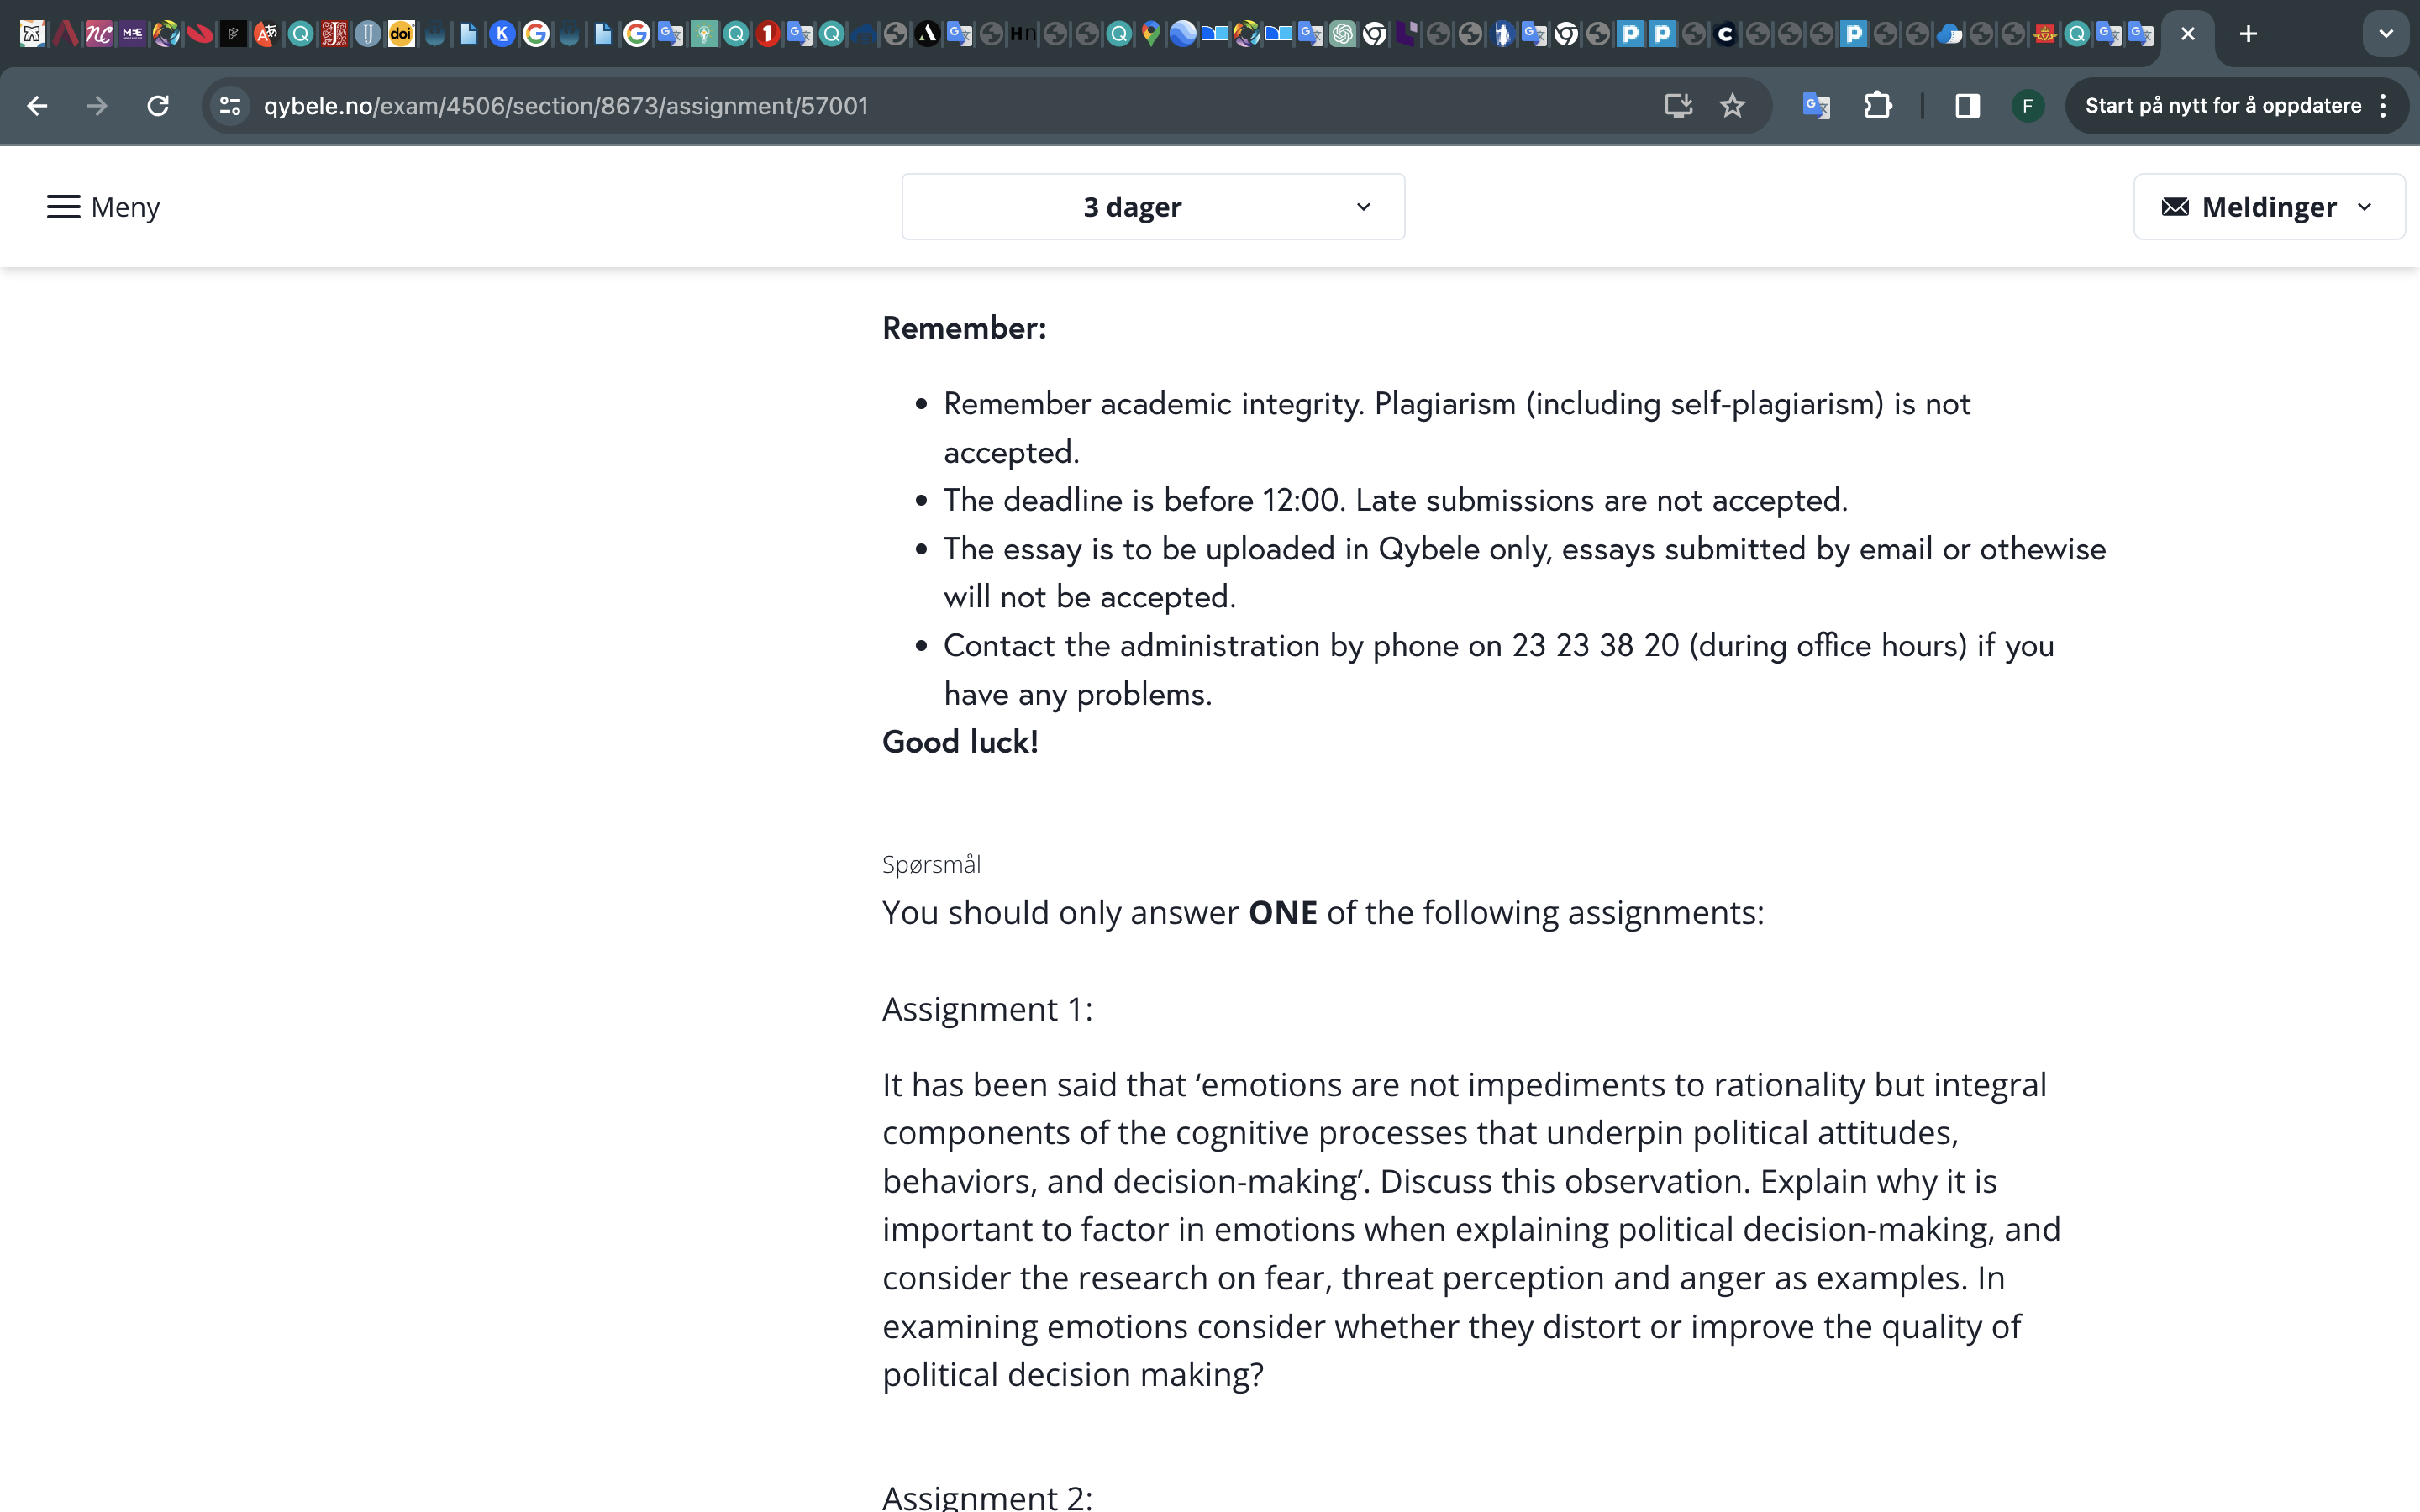Image resolution: width=2420 pixels, height=1512 pixels.
Task: Click the phone number 23 23 38 20
Action: click(1595, 646)
